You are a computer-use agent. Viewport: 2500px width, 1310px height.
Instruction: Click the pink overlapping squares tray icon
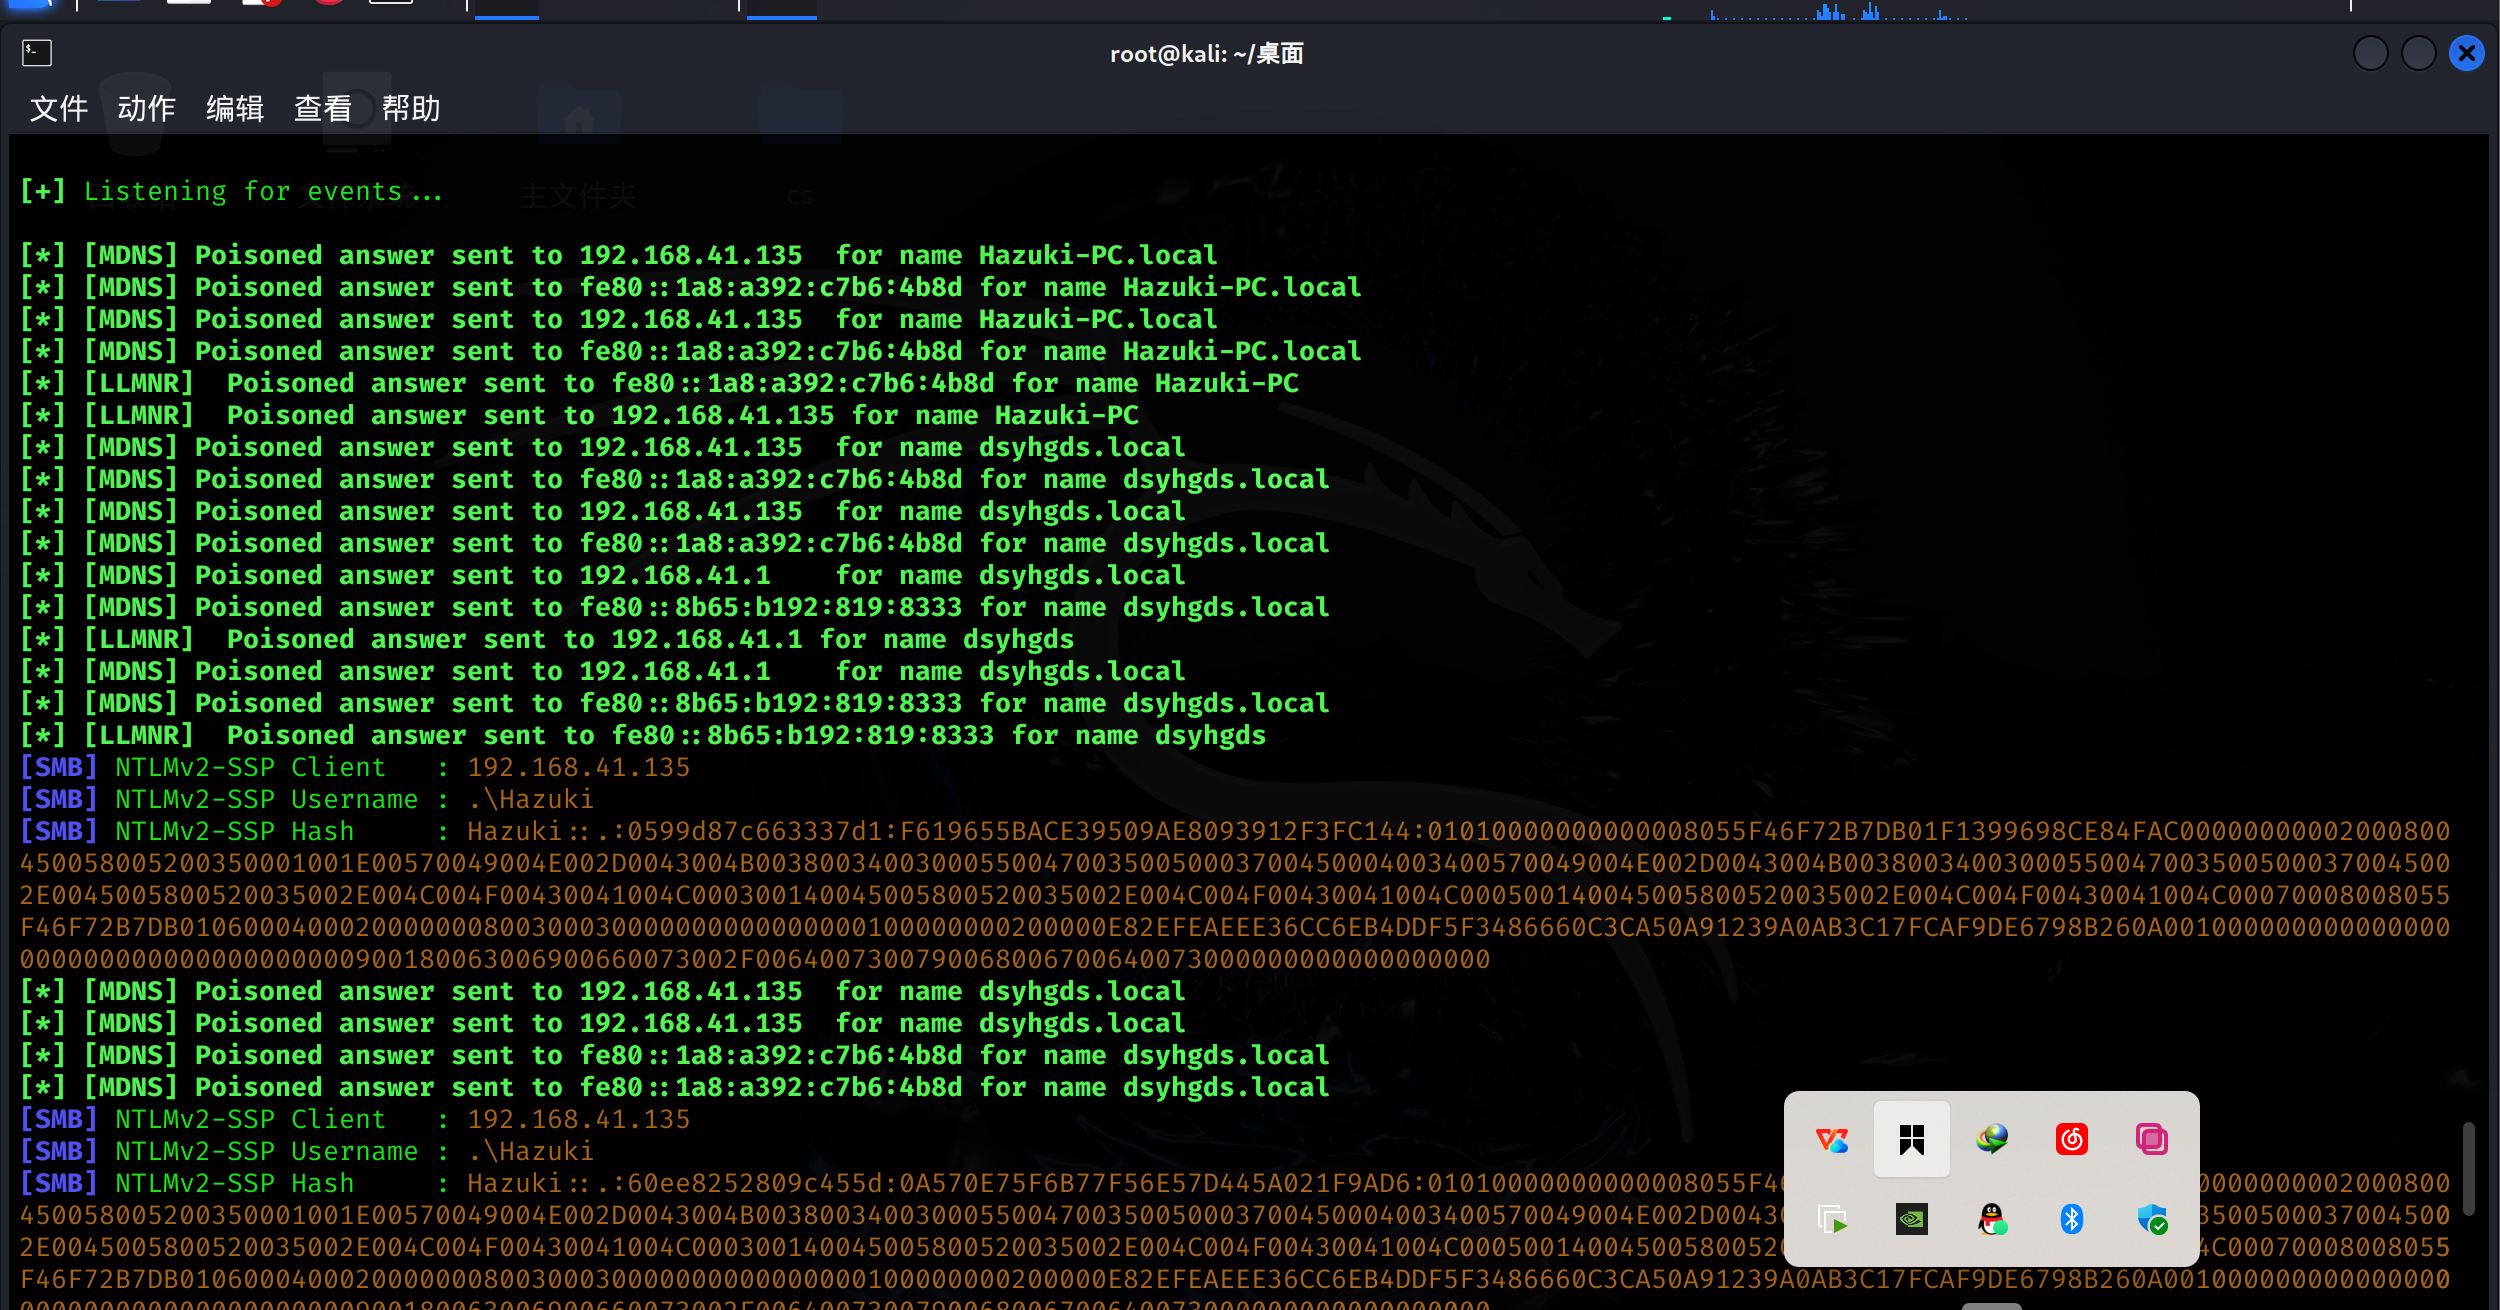pyautogui.click(x=2151, y=1139)
